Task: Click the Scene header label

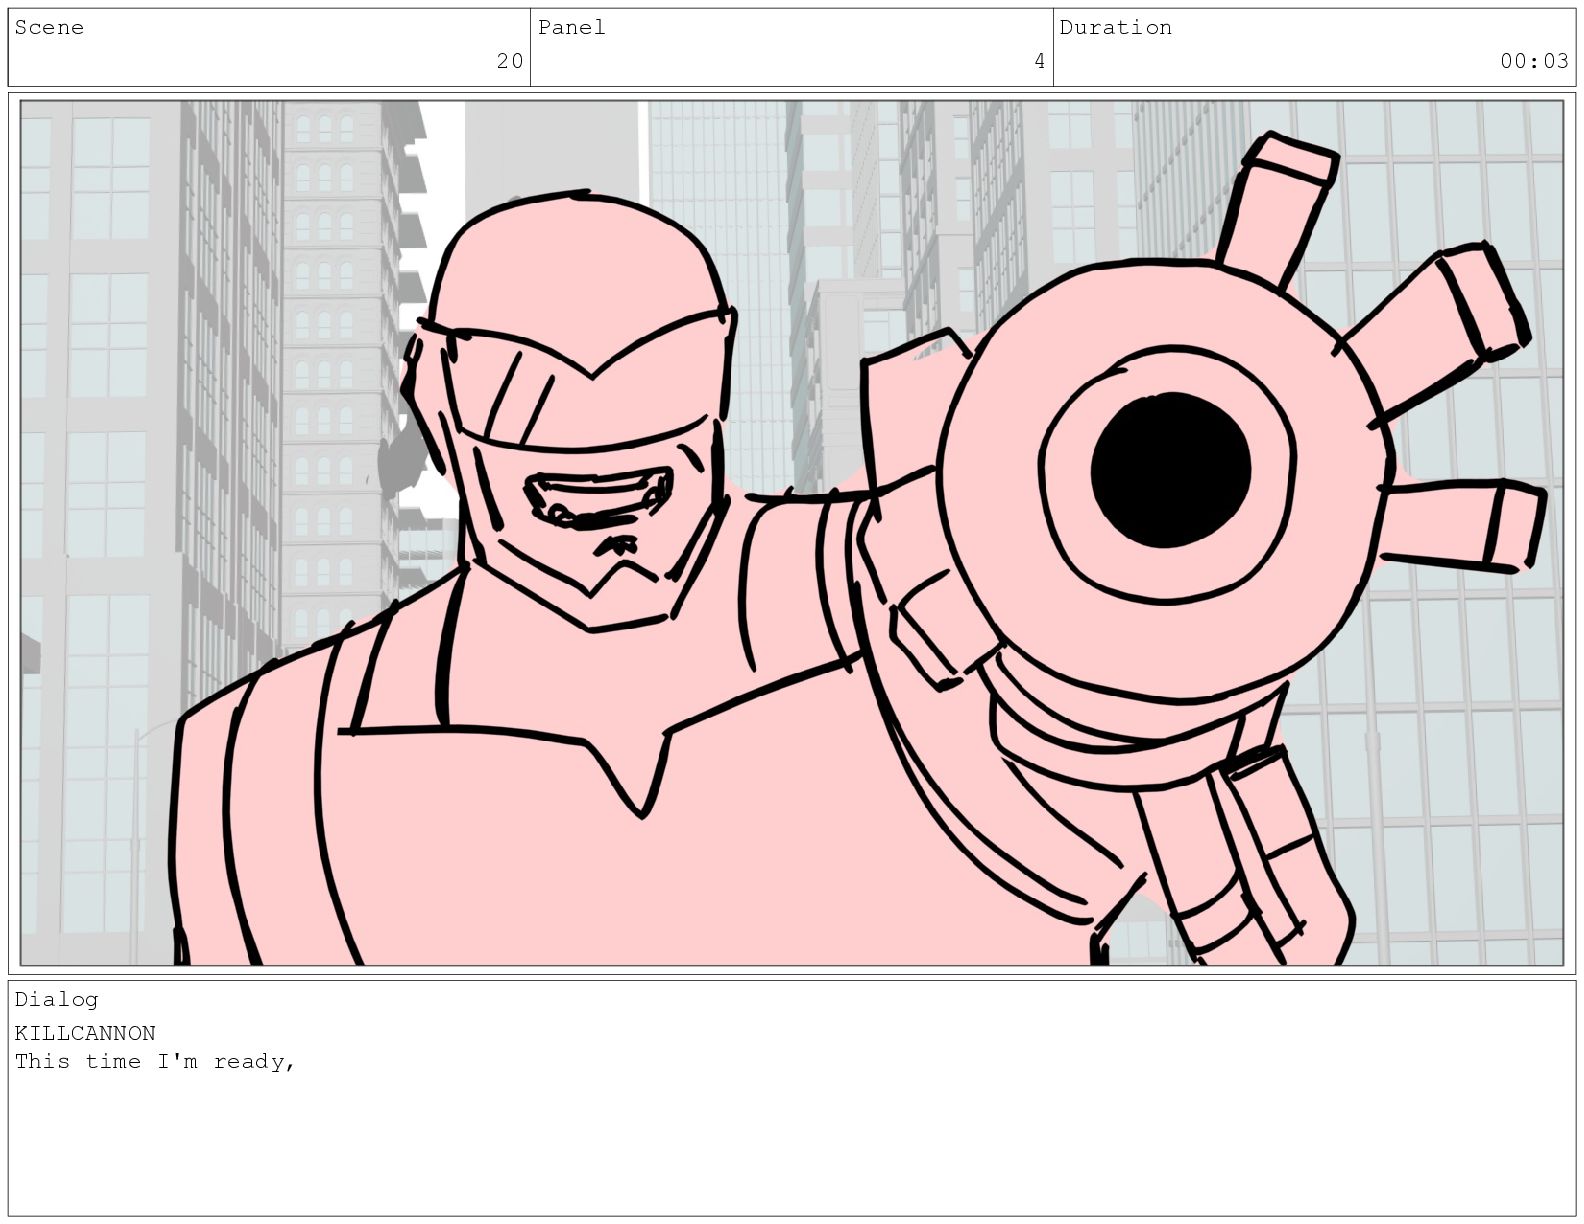Action: coord(49,28)
